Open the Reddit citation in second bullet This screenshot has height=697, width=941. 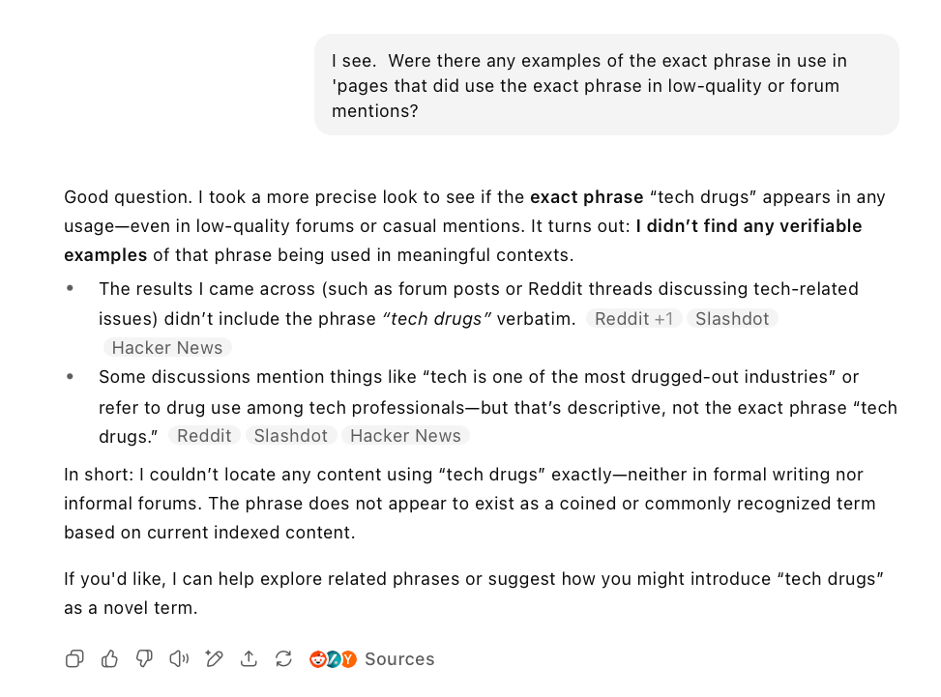[203, 436]
